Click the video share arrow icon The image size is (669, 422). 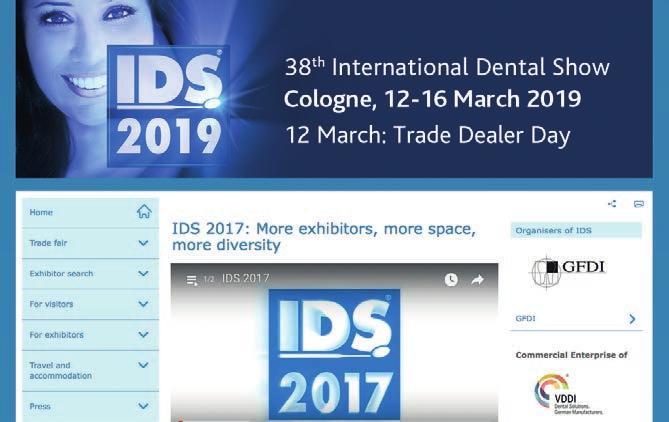coord(477,280)
